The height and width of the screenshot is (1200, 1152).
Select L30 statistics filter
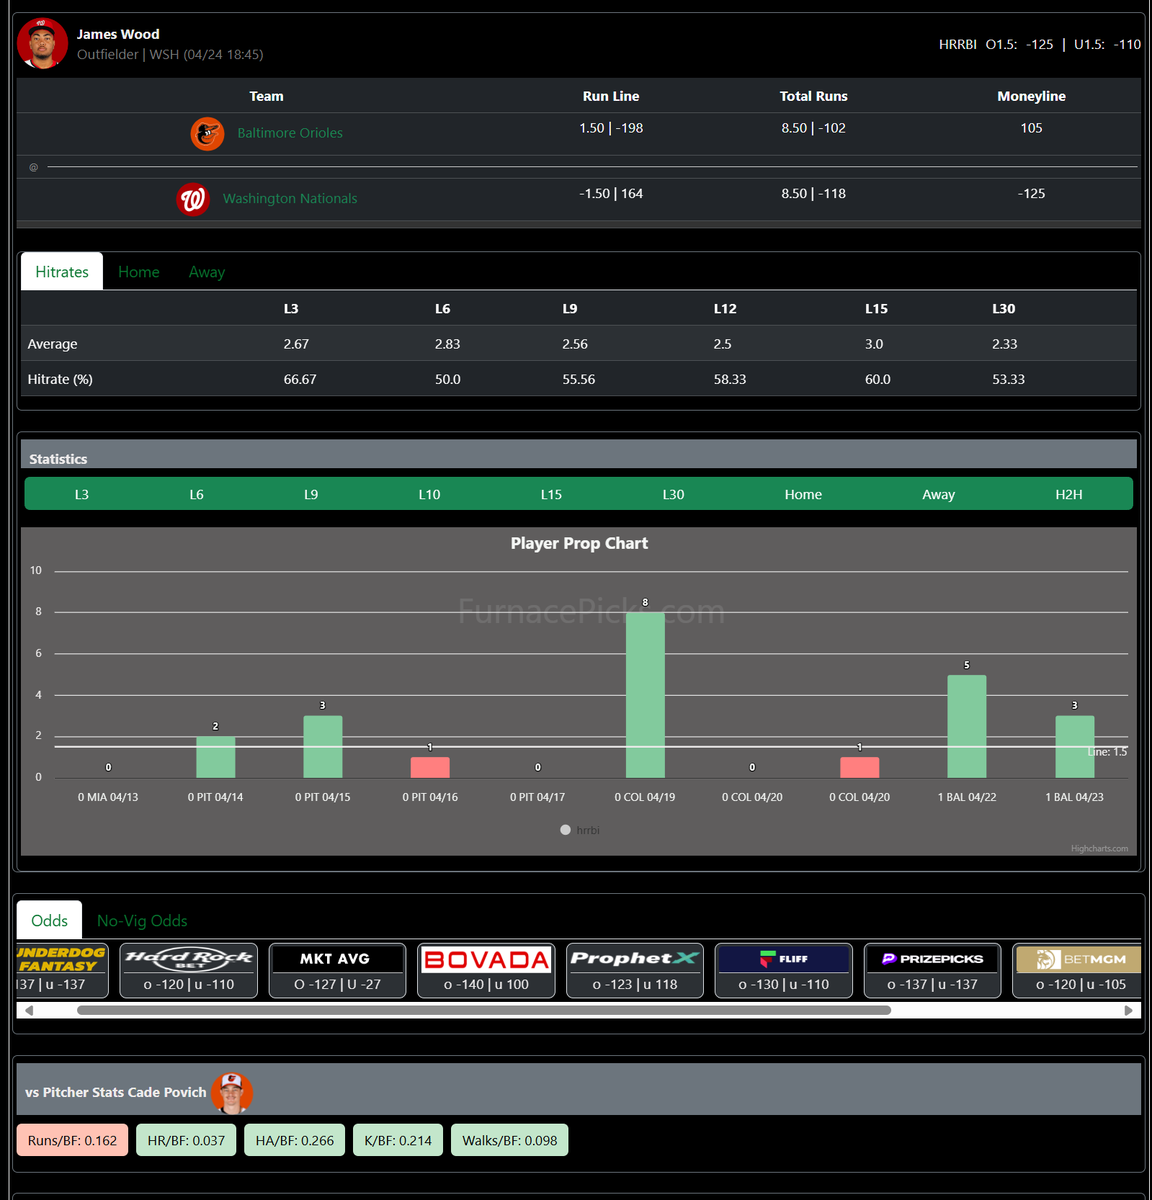[x=673, y=494]
